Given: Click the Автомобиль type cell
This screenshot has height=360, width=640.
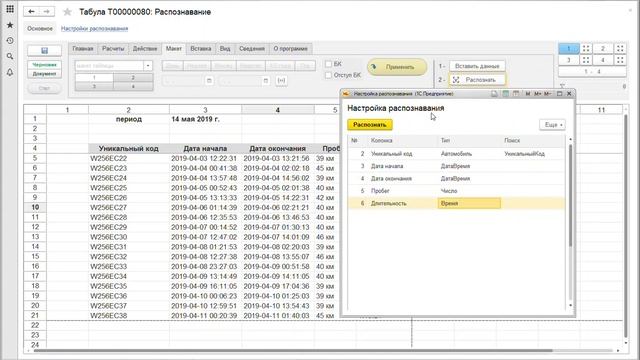Looking at the screenshot, I should pos(469,154).
